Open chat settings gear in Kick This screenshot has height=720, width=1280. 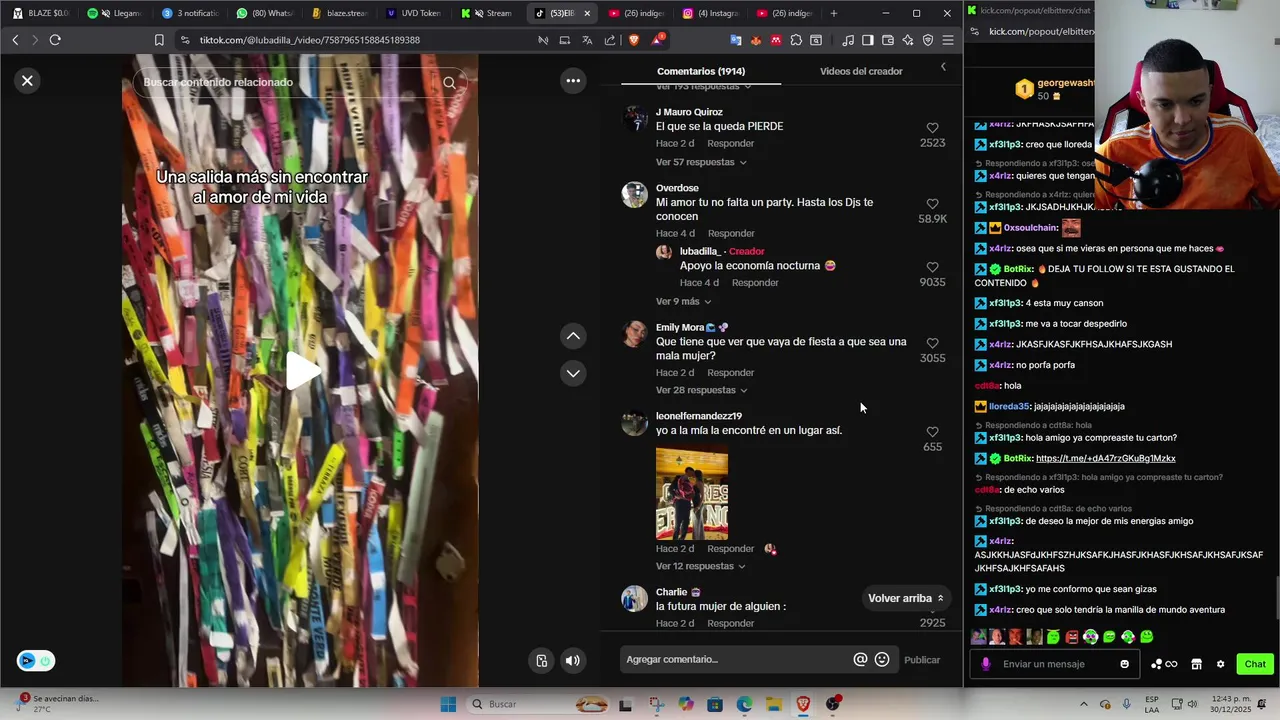pos(1220,664)
